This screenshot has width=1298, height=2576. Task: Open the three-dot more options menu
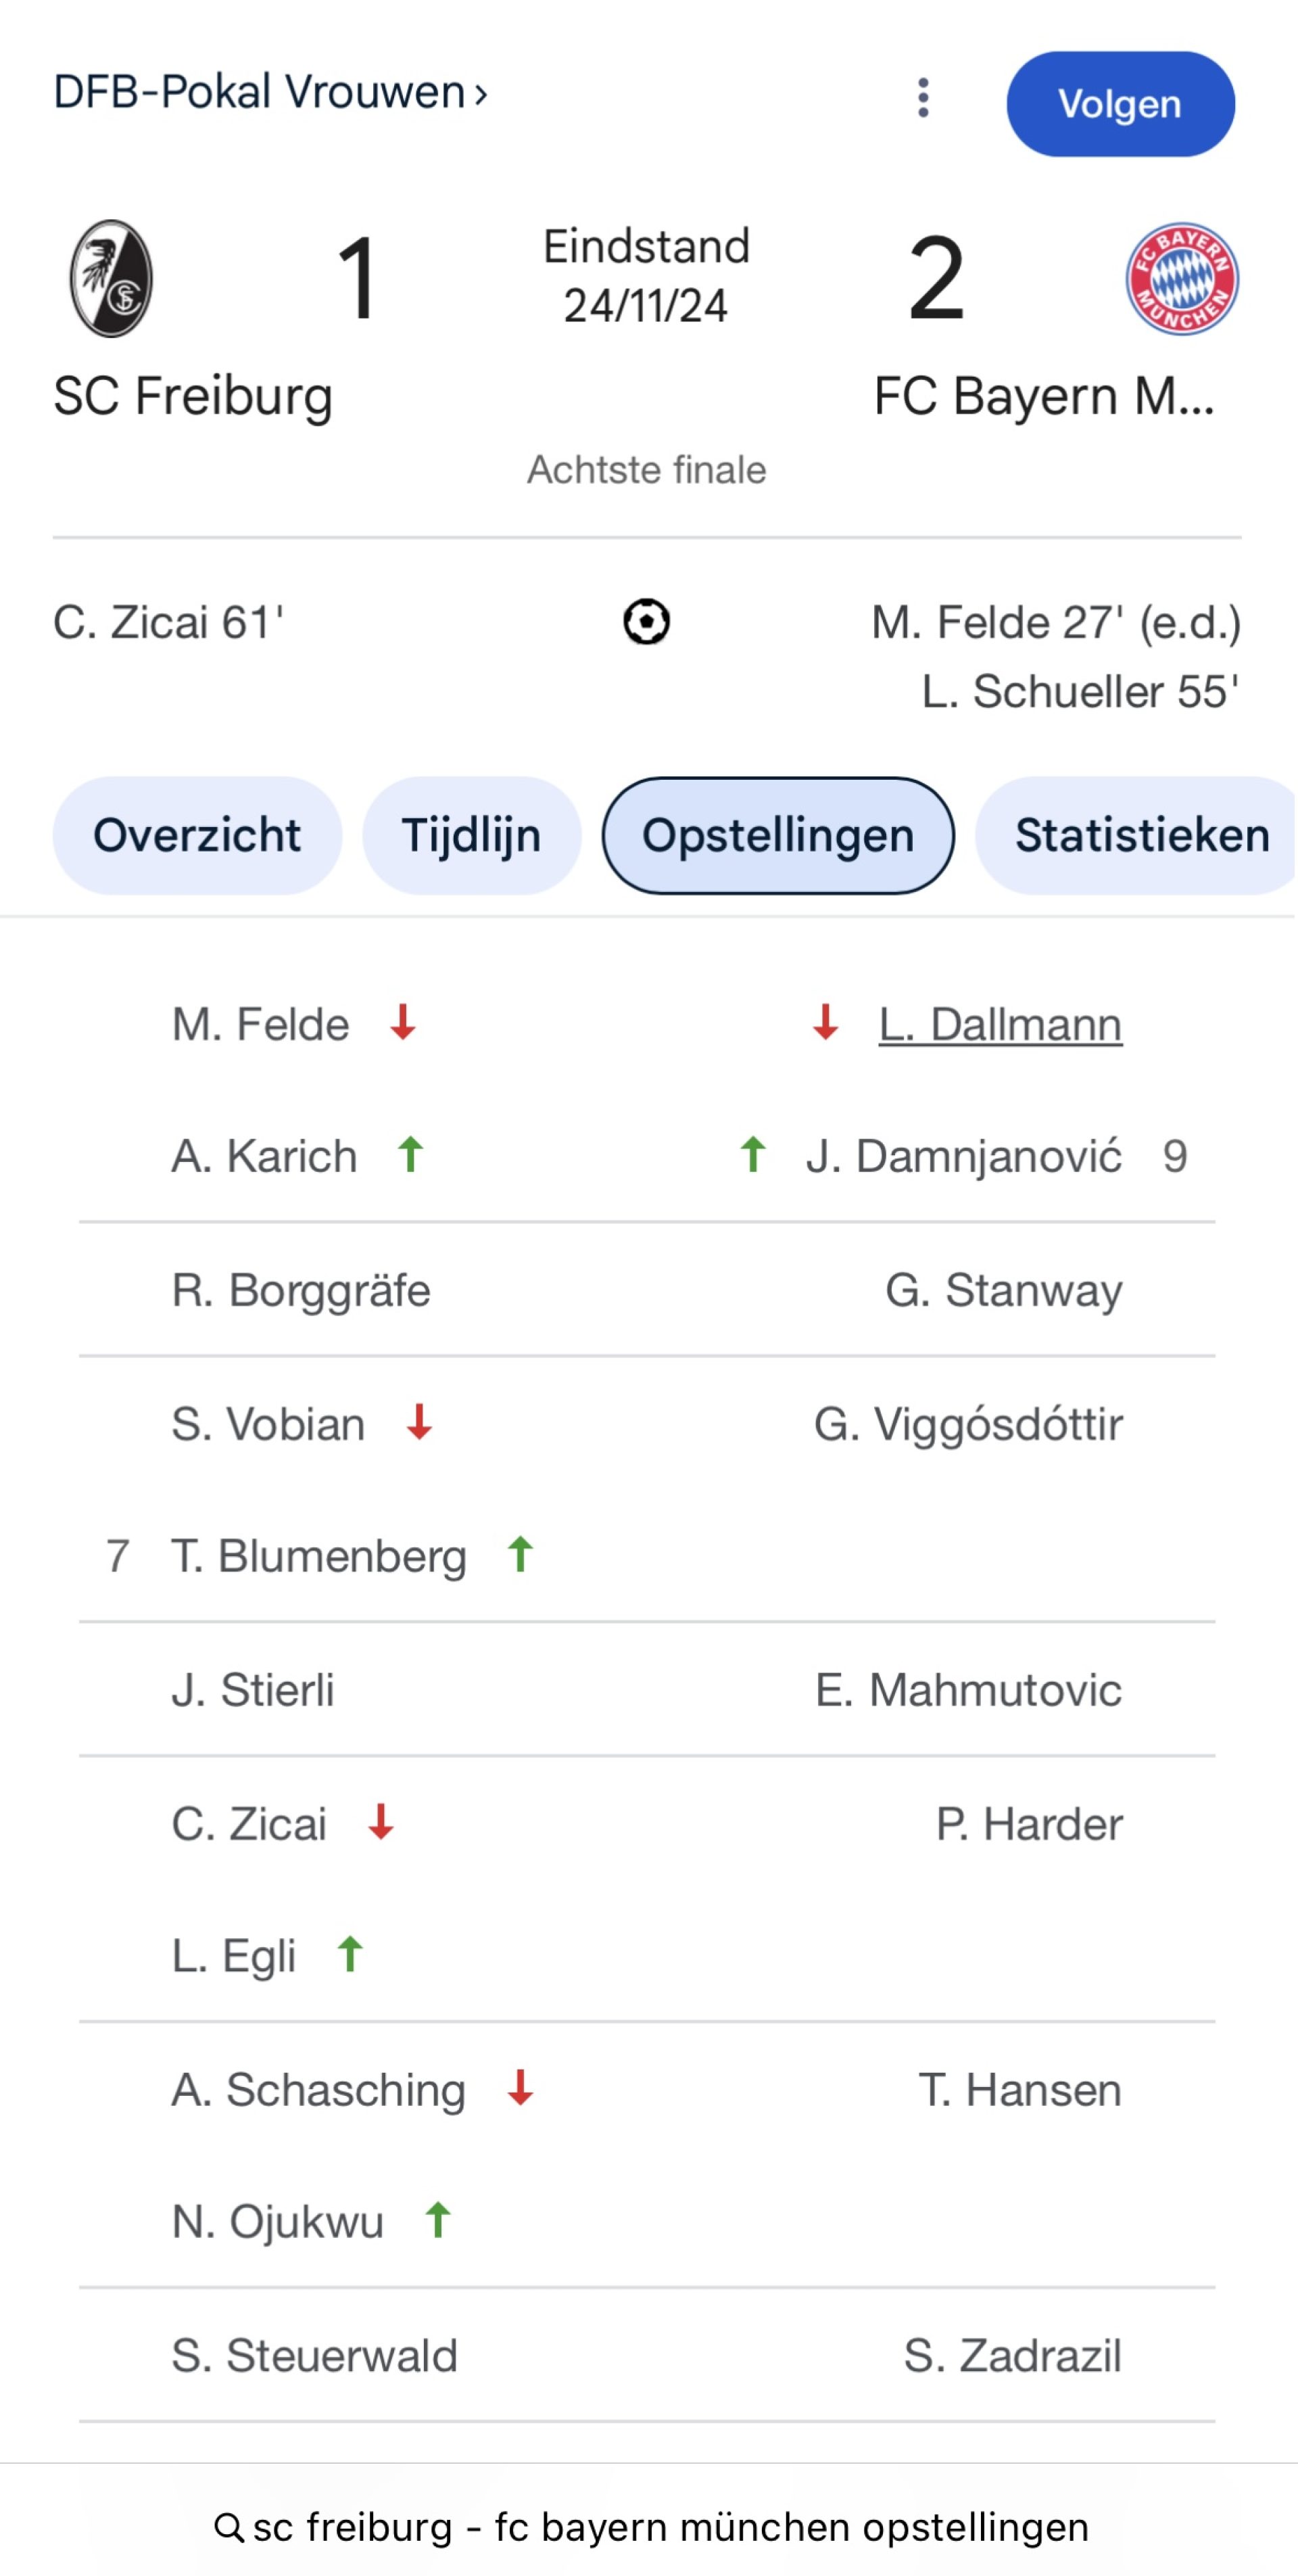click(923, 98)
